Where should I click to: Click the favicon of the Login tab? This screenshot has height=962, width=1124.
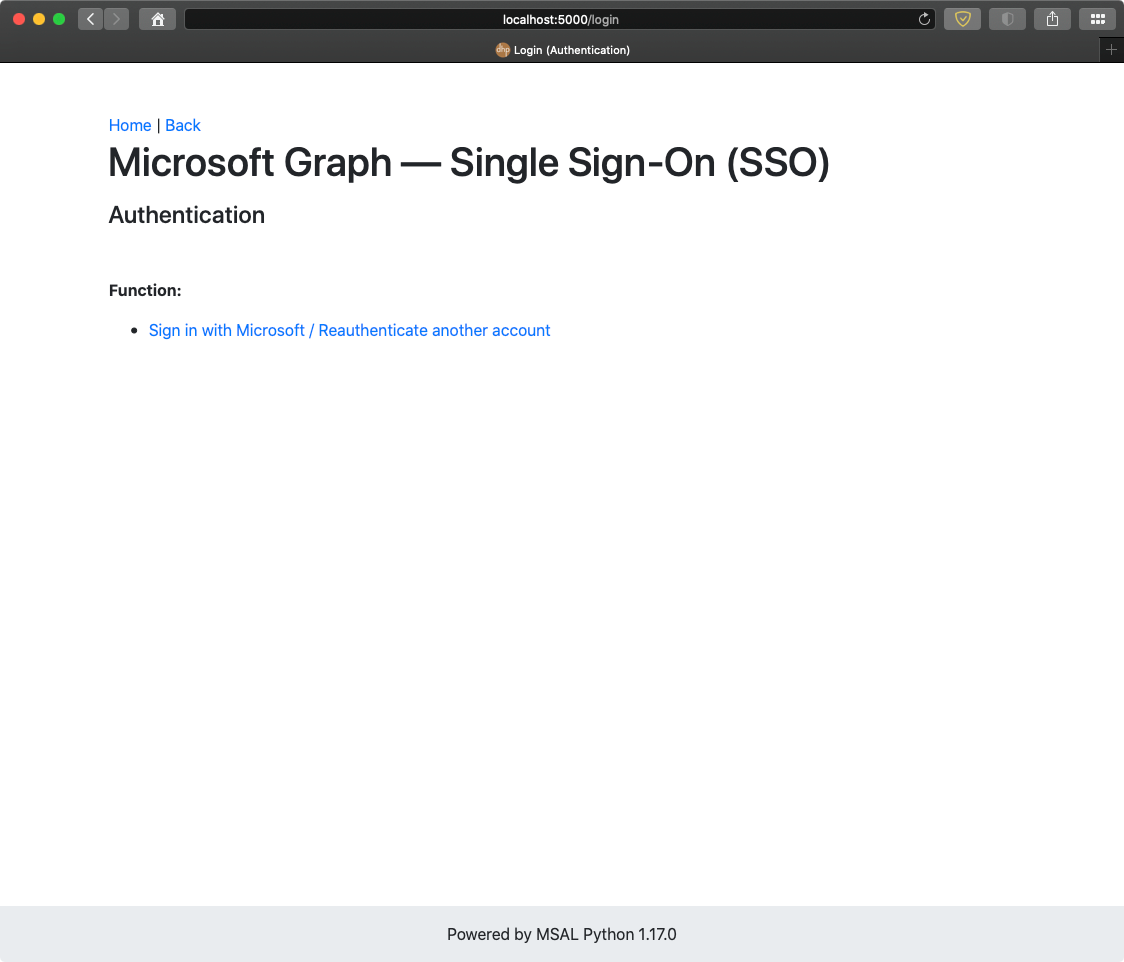pos(503,49)
